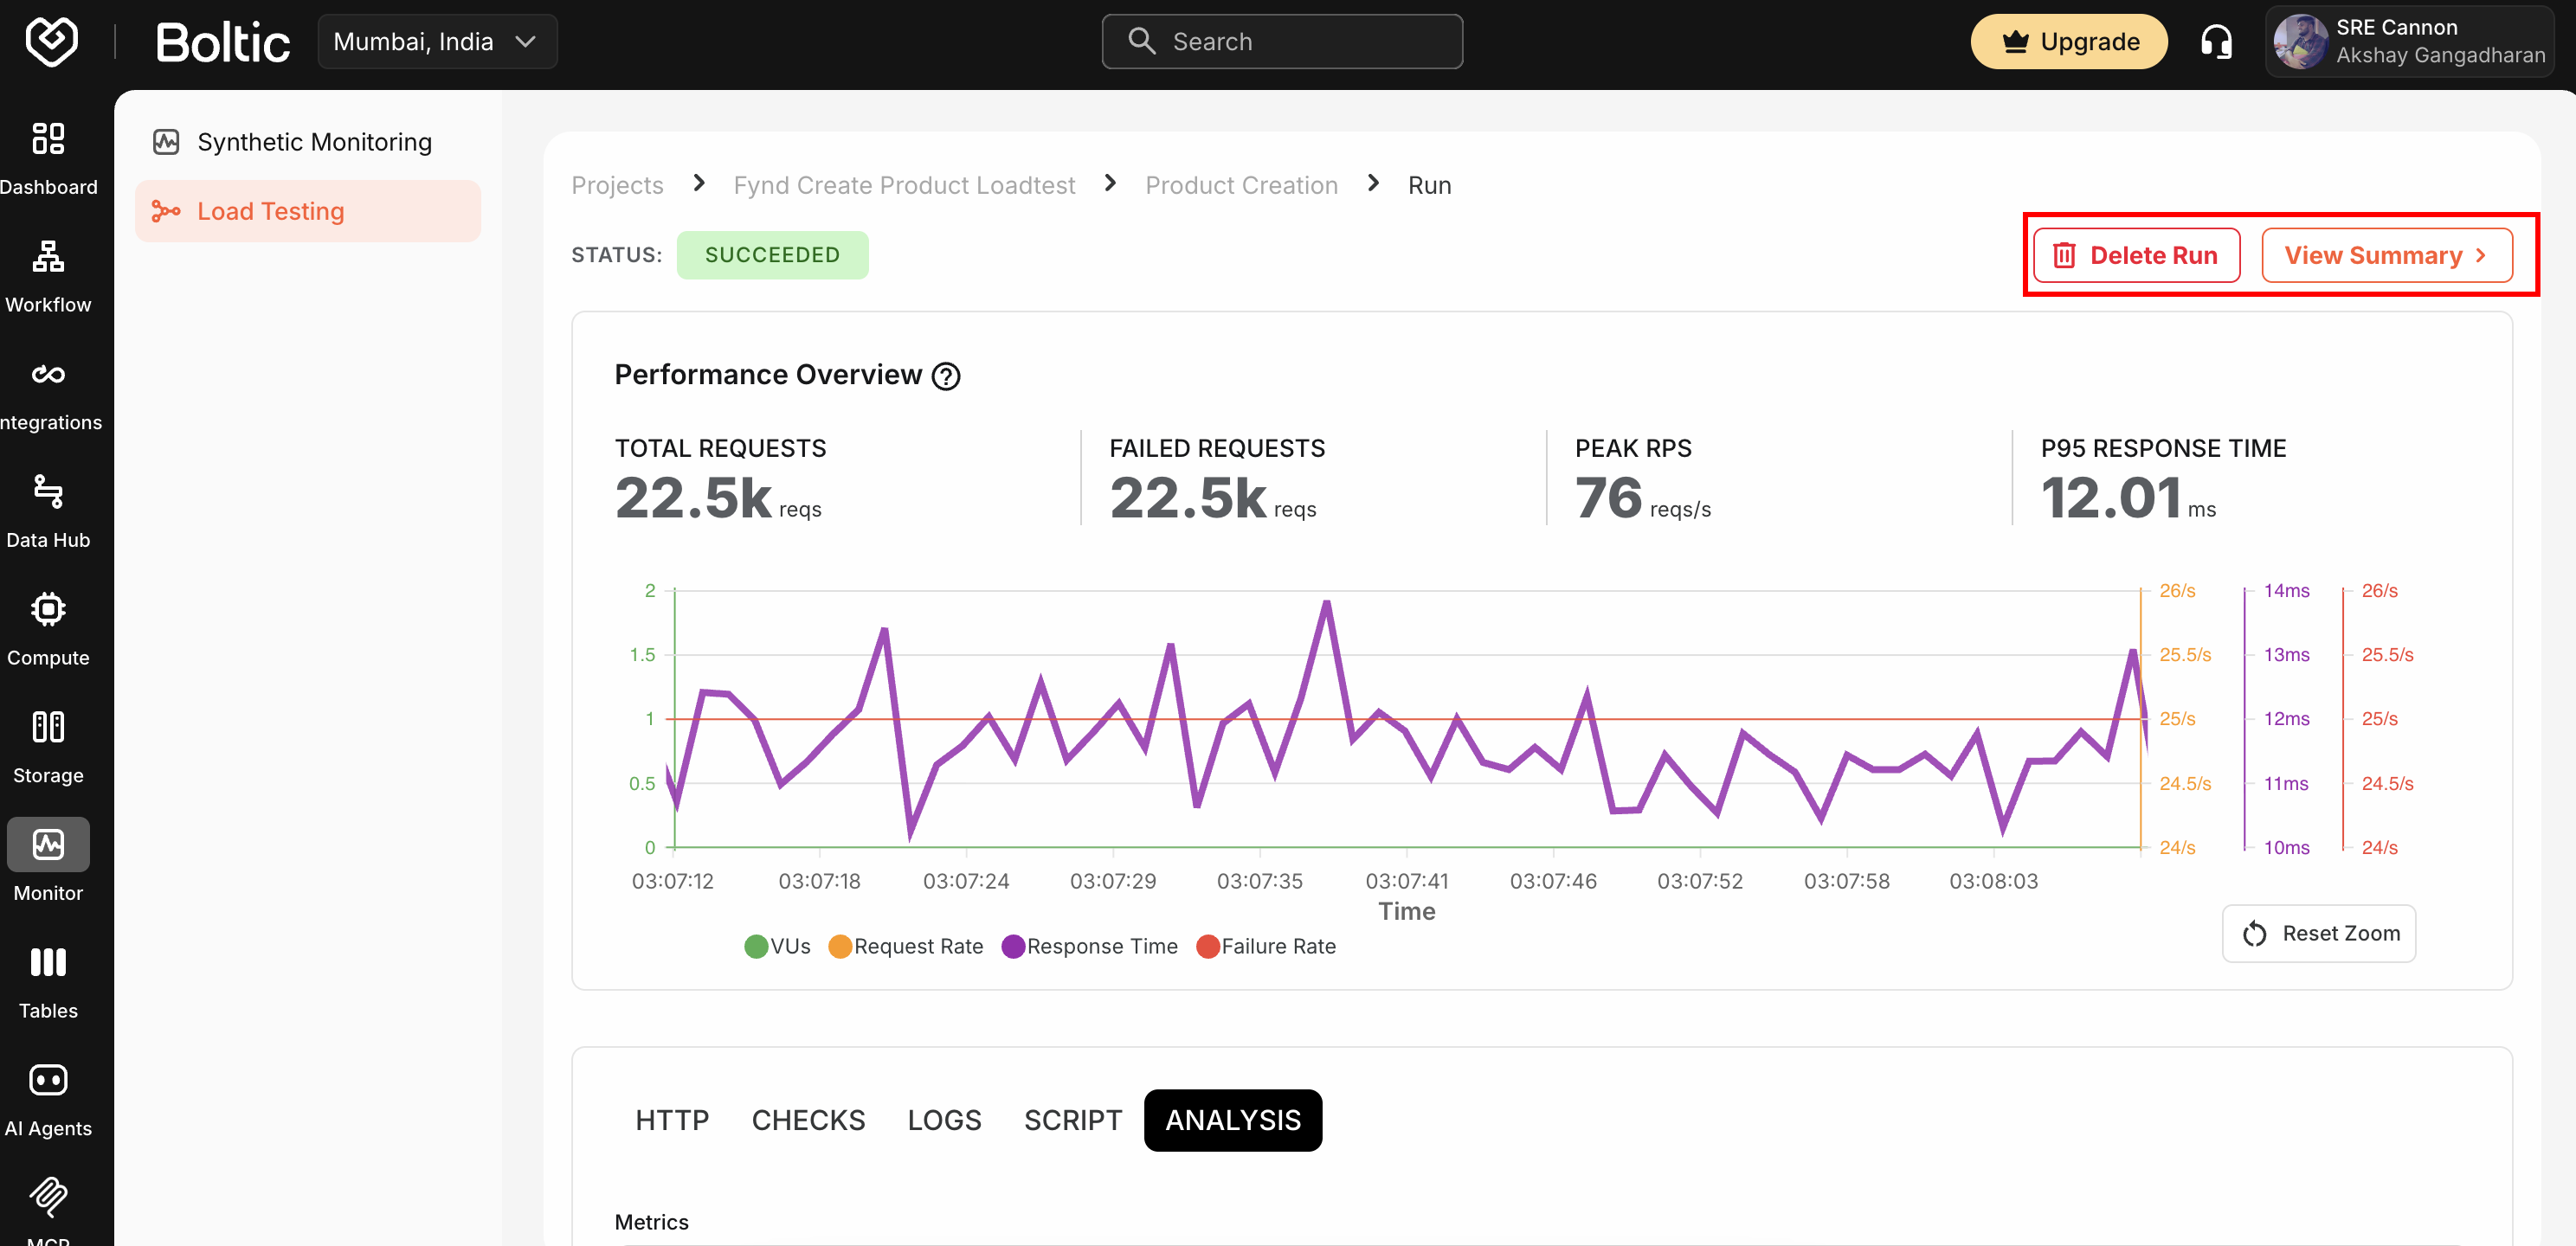Toggle Response Time visibility in the legend
Viewport: 2576px width, 1246px height.
click(x=1090, y=946)
